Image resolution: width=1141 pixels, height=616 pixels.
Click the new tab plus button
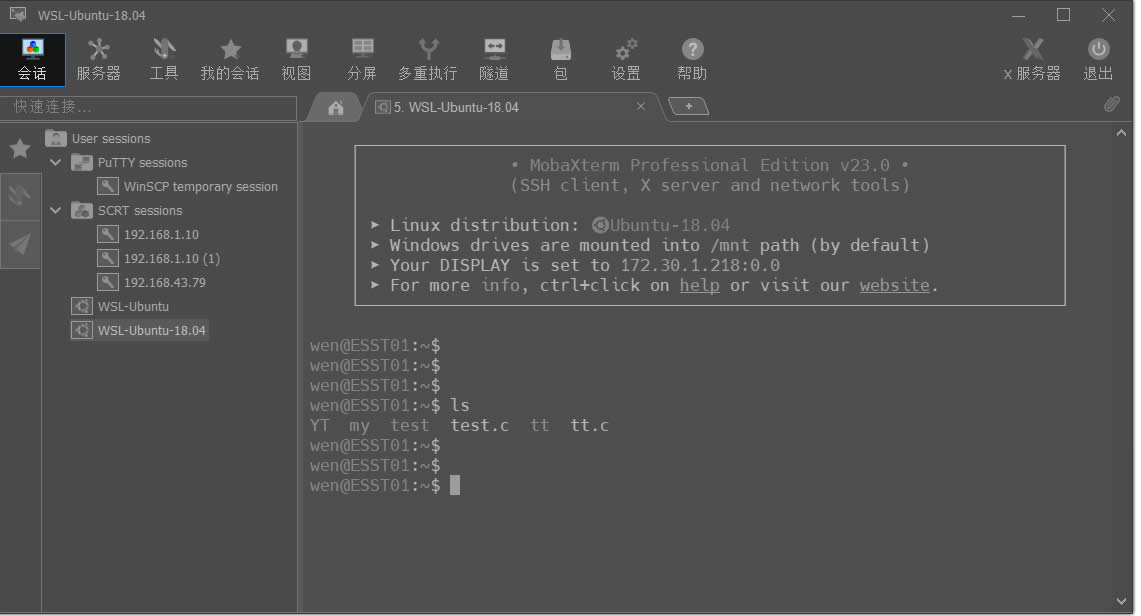point(688,106)
